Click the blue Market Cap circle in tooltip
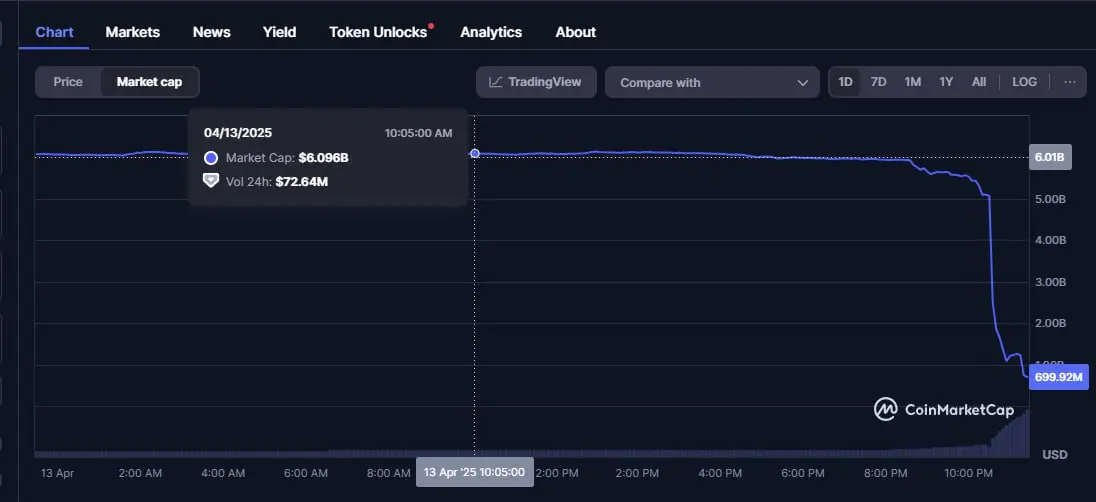The height and width of the screenshot is (502, 1096). click(x=211, y=158)
